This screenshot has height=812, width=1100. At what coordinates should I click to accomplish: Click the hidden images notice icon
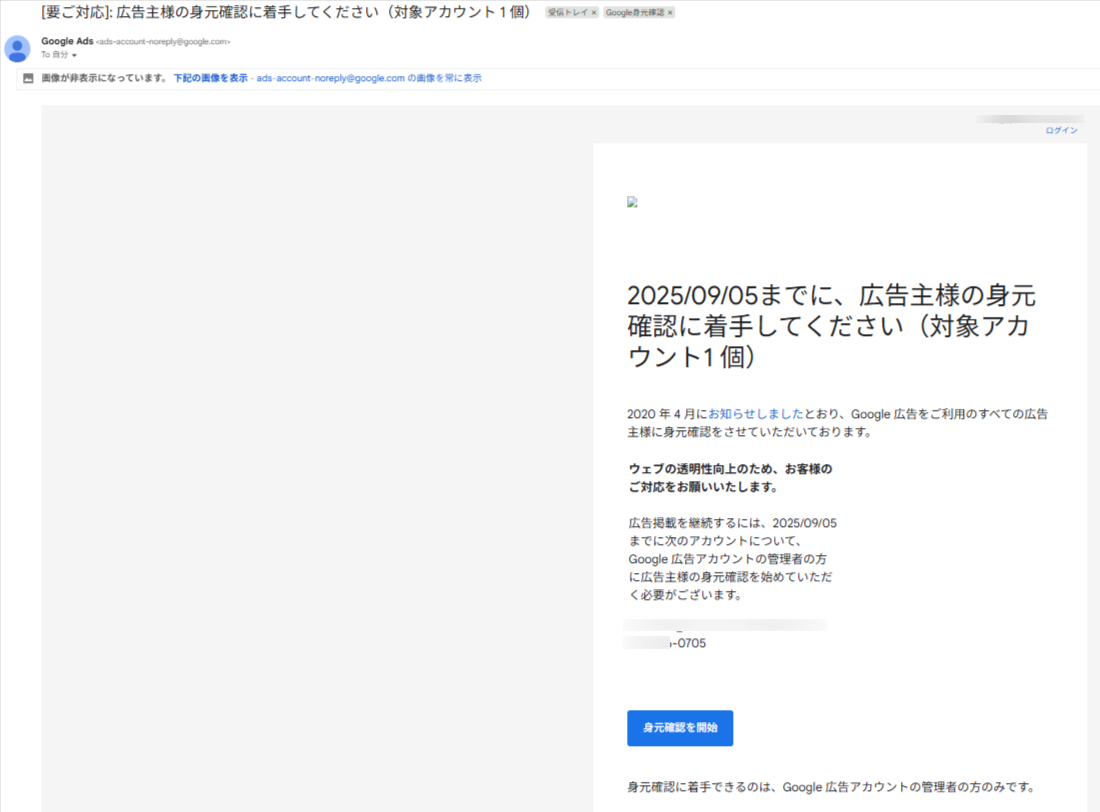click(28, 78)
